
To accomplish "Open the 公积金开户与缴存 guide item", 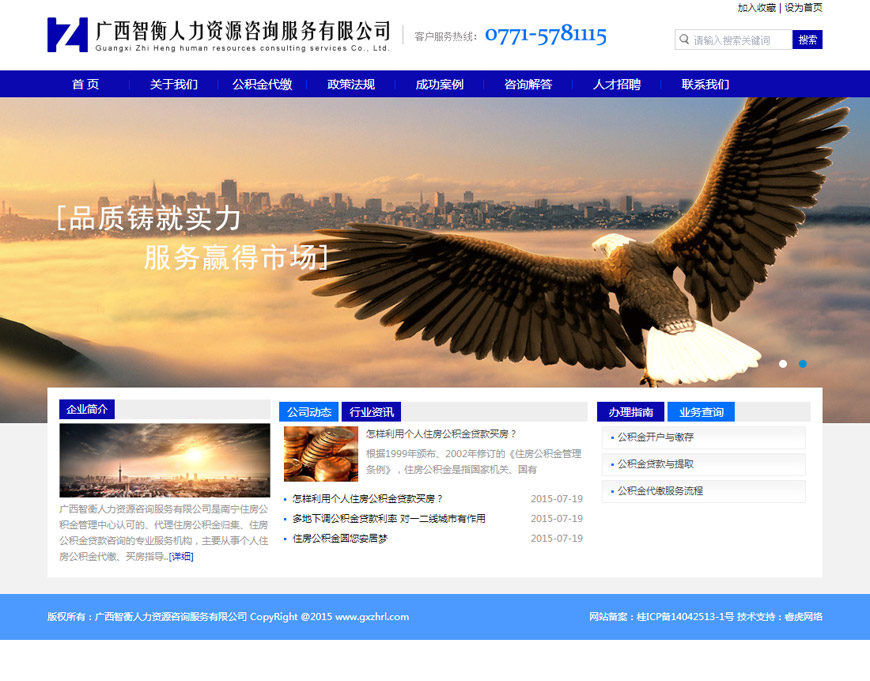I will pyautogui.click(x=655, y=438).
